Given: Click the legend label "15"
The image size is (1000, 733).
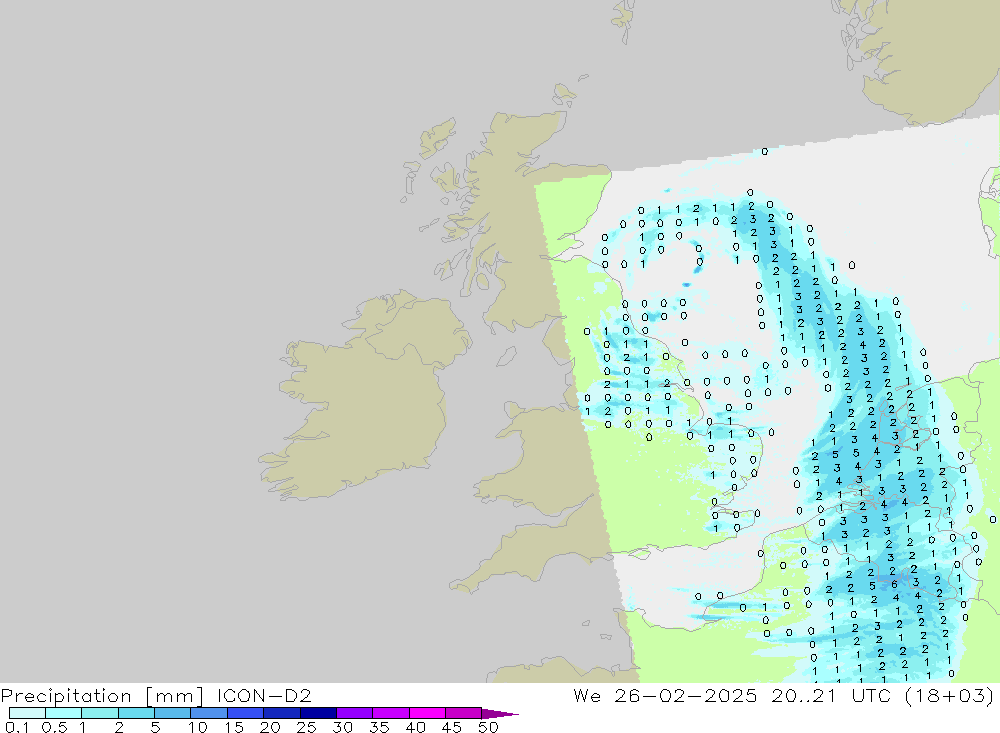Looking at the screenshot, I should pyautogui.click(x=233, y=727).
